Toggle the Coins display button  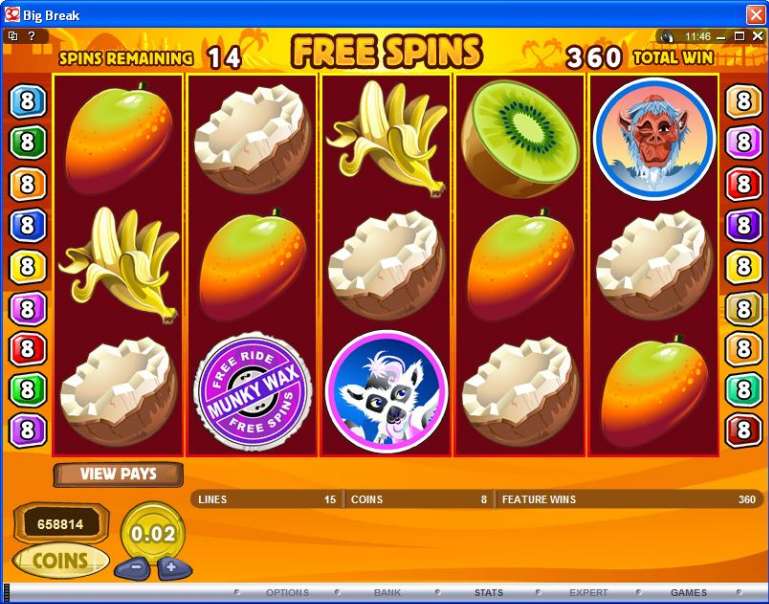coord(61,560)
